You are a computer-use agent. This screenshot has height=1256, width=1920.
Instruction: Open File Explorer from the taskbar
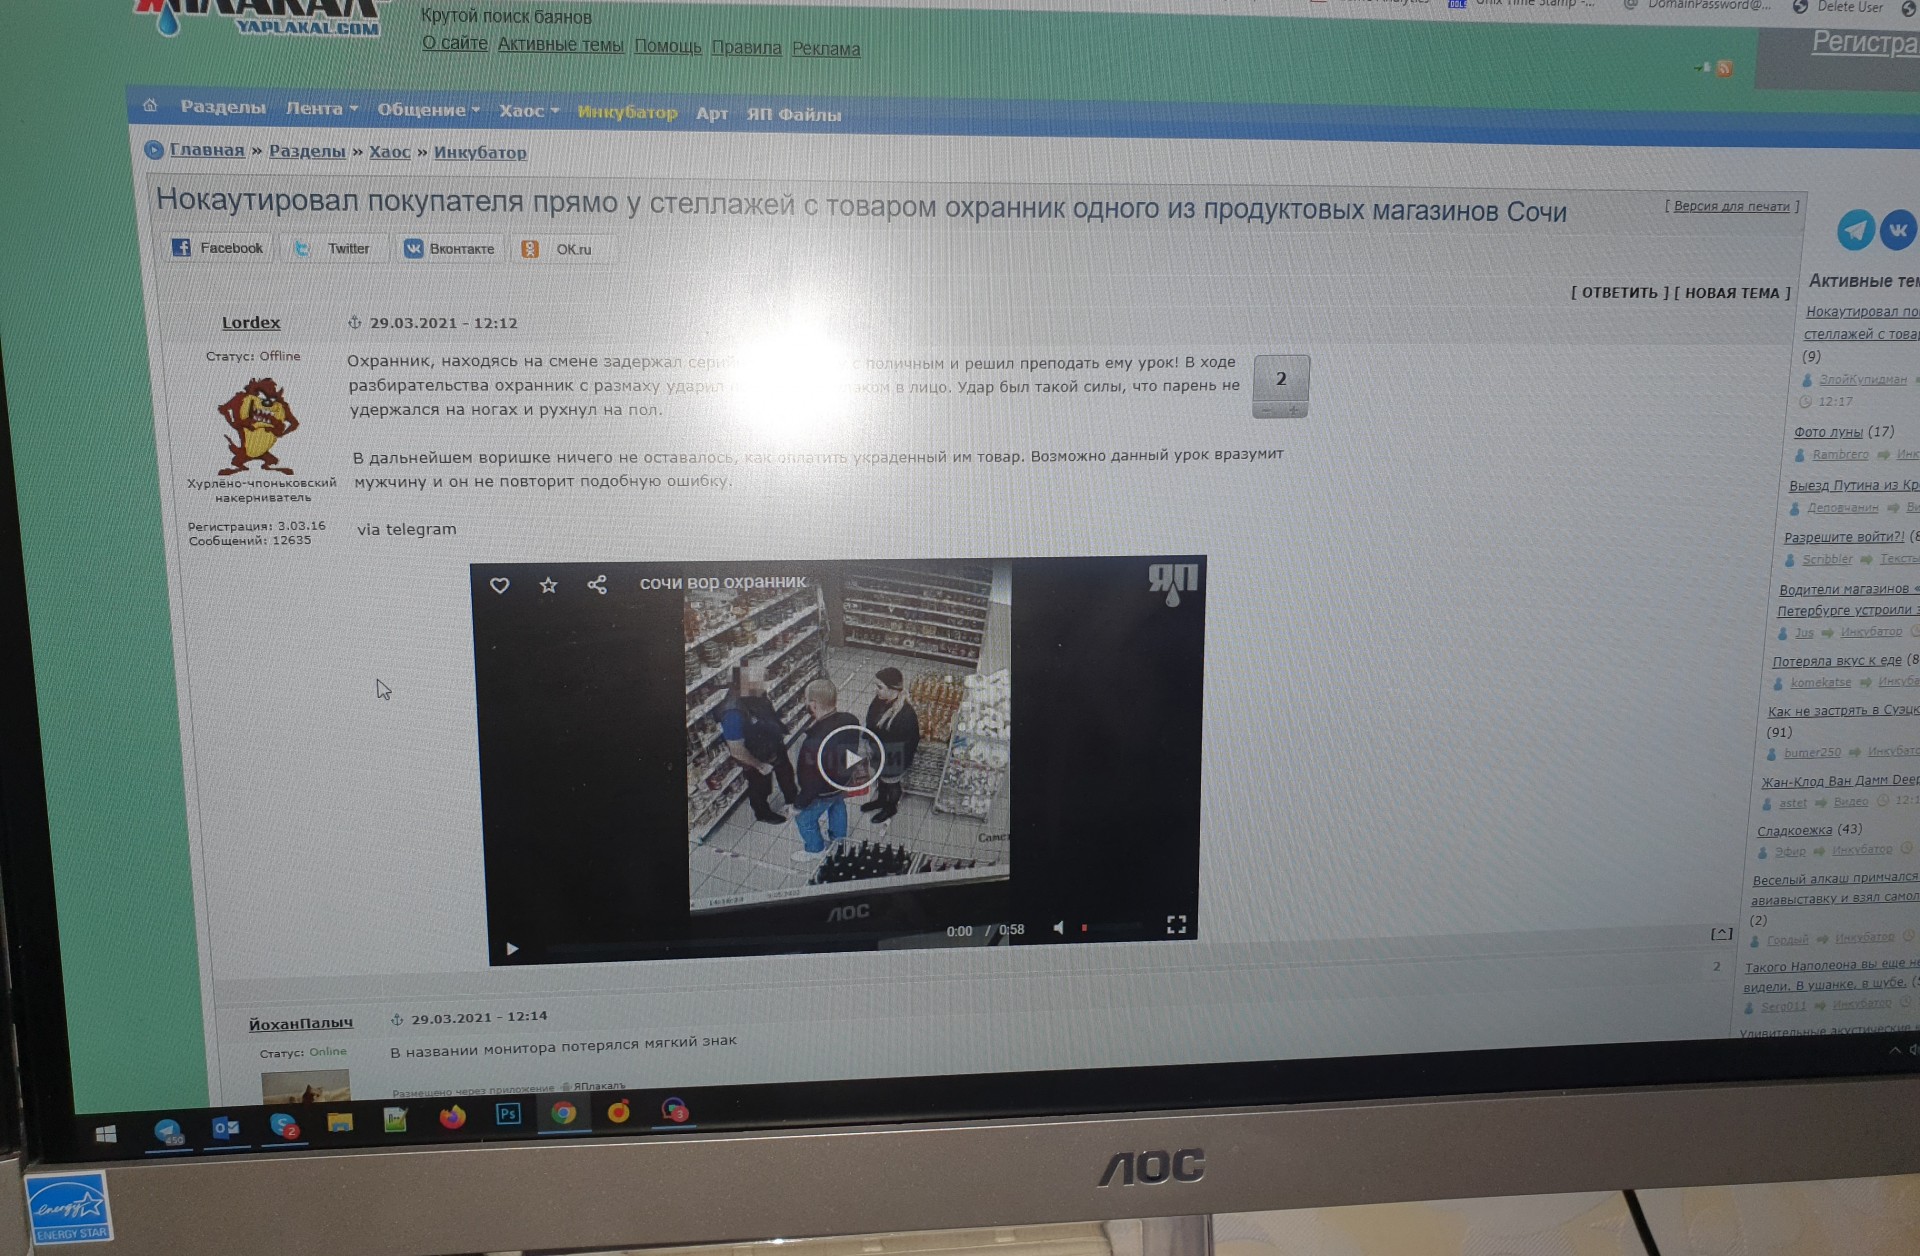point(340,1122)
